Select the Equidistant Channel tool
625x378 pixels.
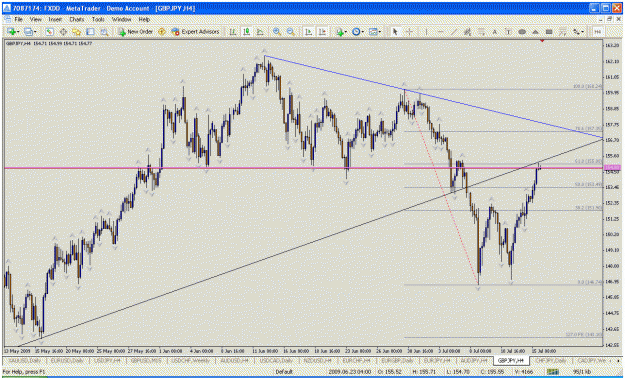coord(468,32)
